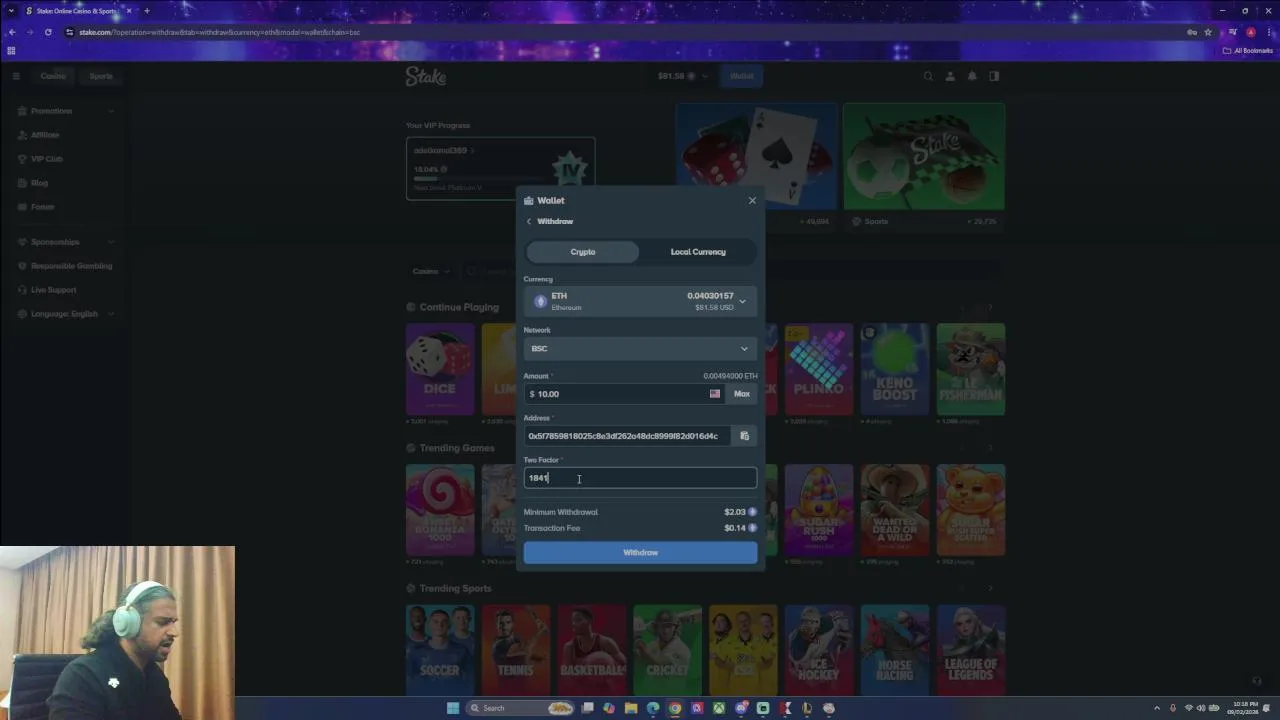Image resolution: width=1280 pixels, height=720 pixels.
Task: Expand Sponsorships in the sidebar
Action: 65,242
